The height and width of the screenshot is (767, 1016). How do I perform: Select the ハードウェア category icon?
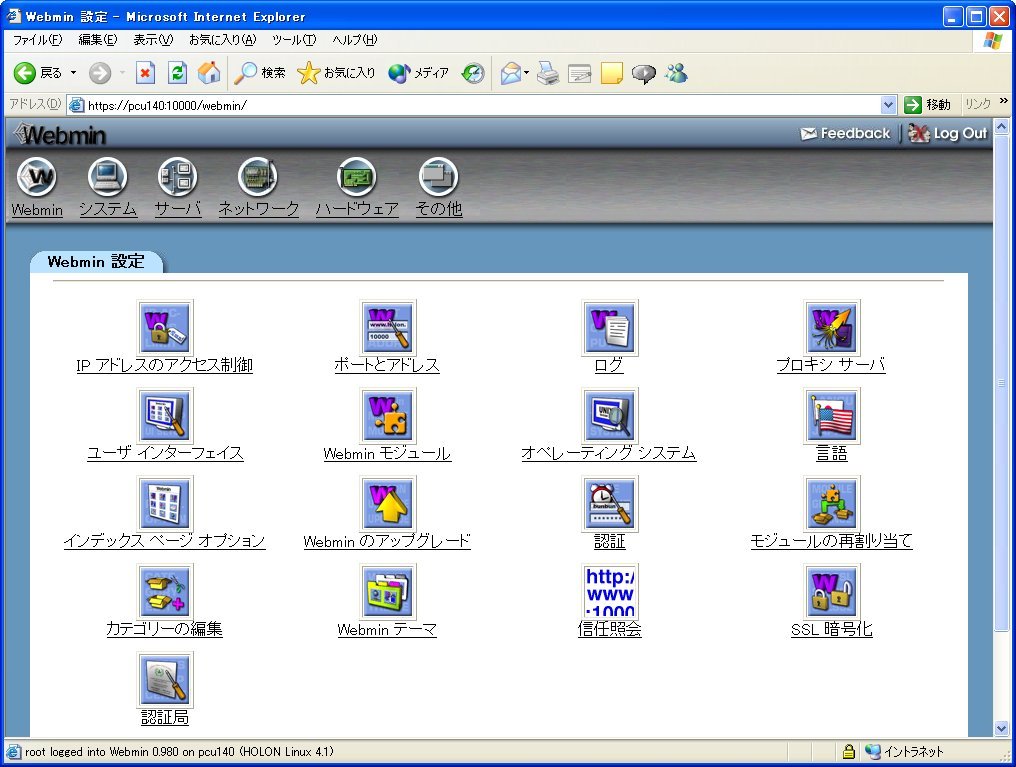357,176
